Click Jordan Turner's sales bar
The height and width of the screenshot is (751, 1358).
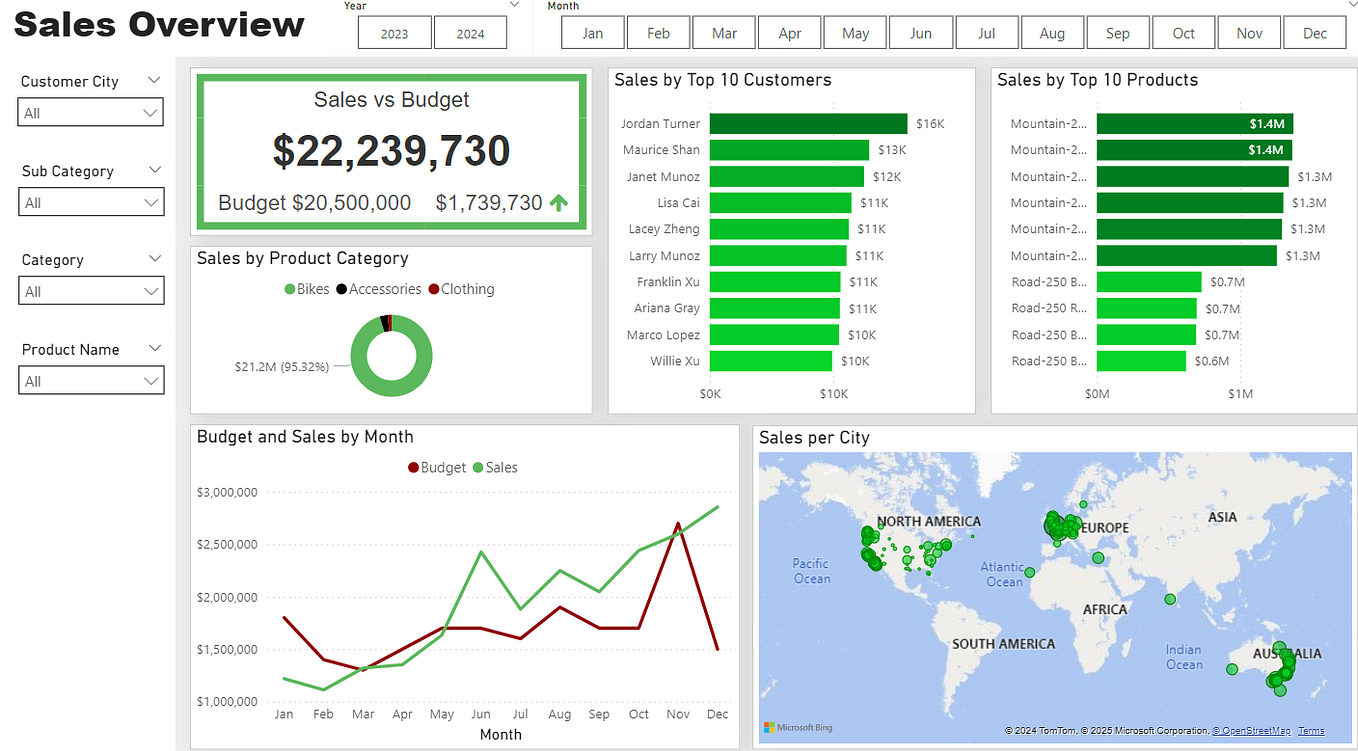[x=810, y=123]
